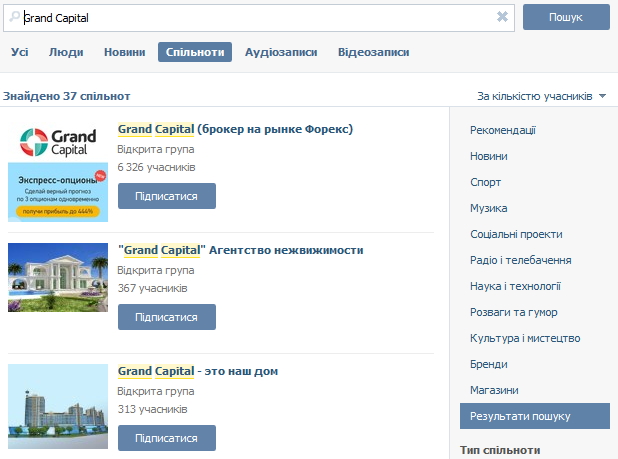
Task: Click the Пошук search button
Action: pos(566,17)
